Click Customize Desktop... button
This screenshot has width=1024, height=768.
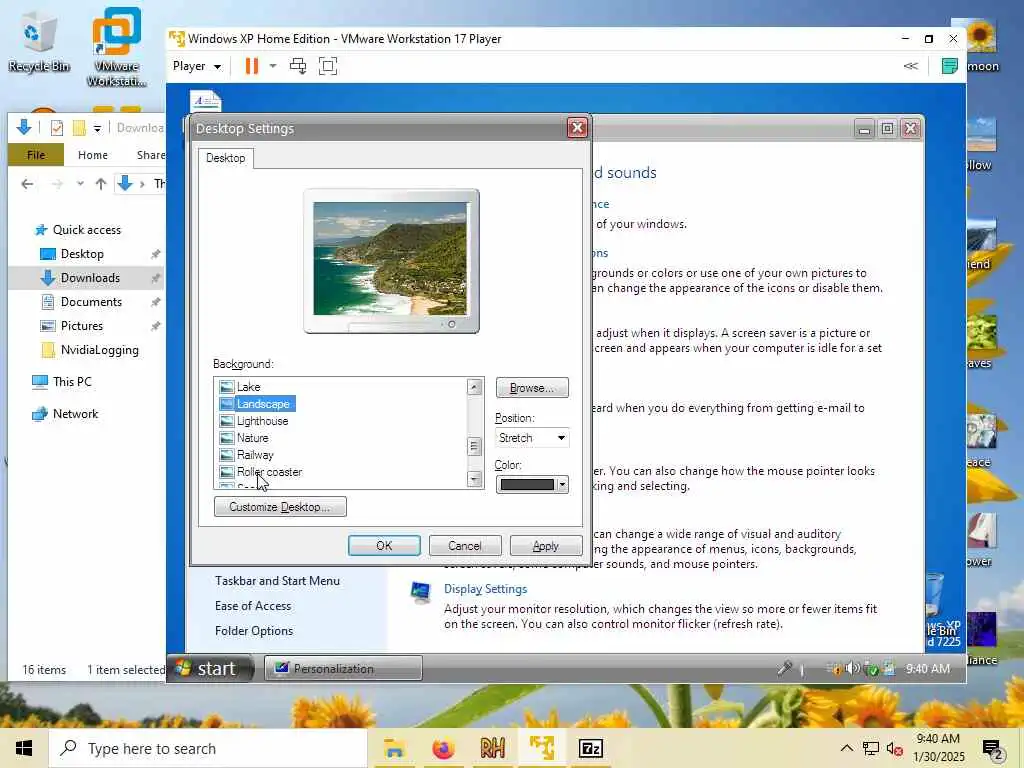coord(280,507)
